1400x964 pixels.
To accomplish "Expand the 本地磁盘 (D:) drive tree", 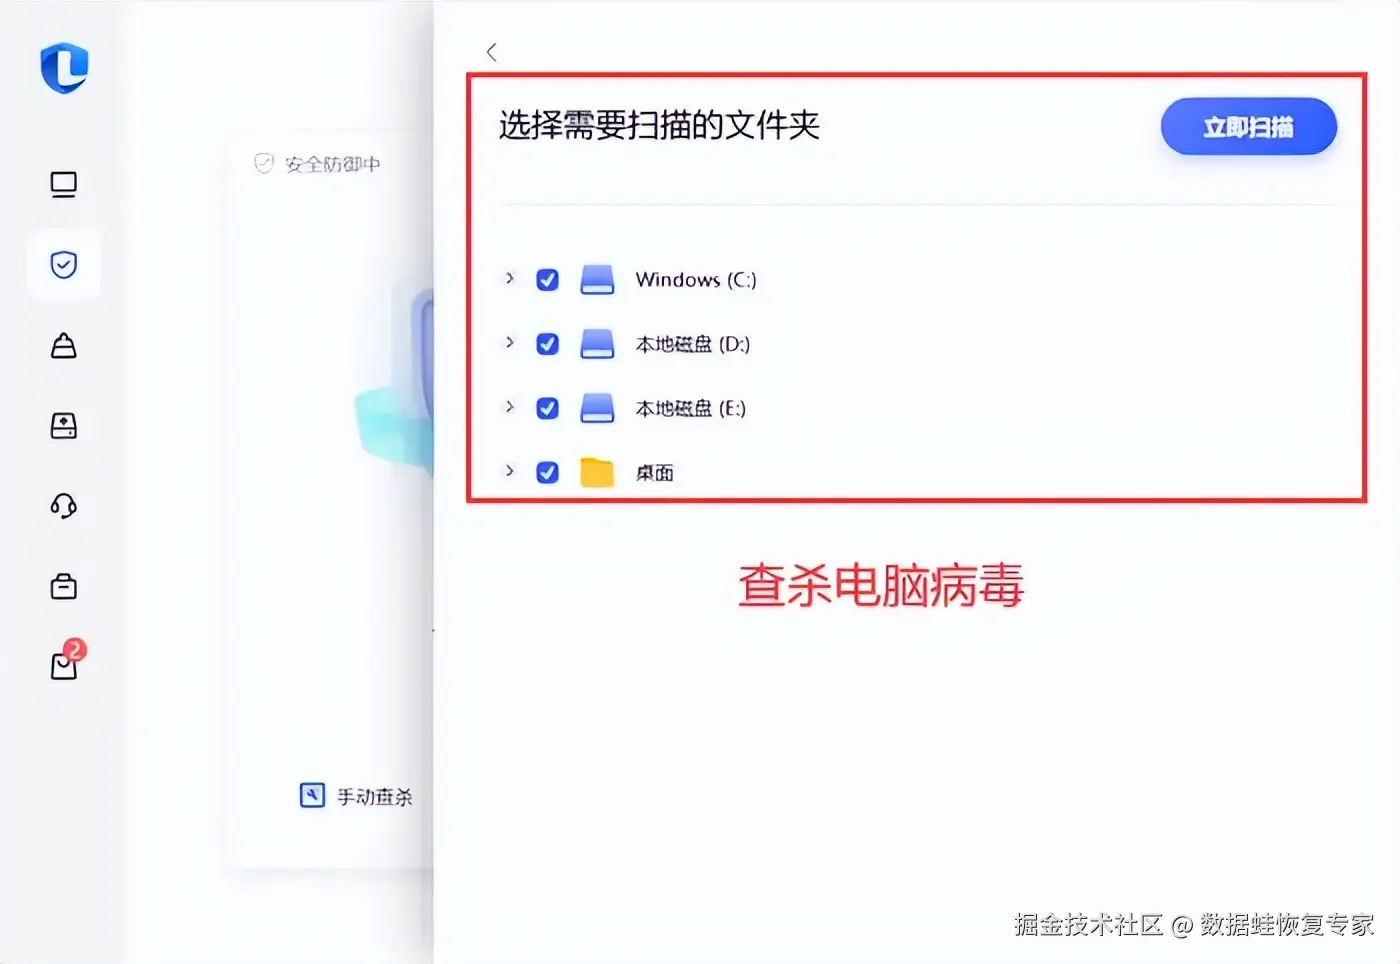I will [510, 342].
